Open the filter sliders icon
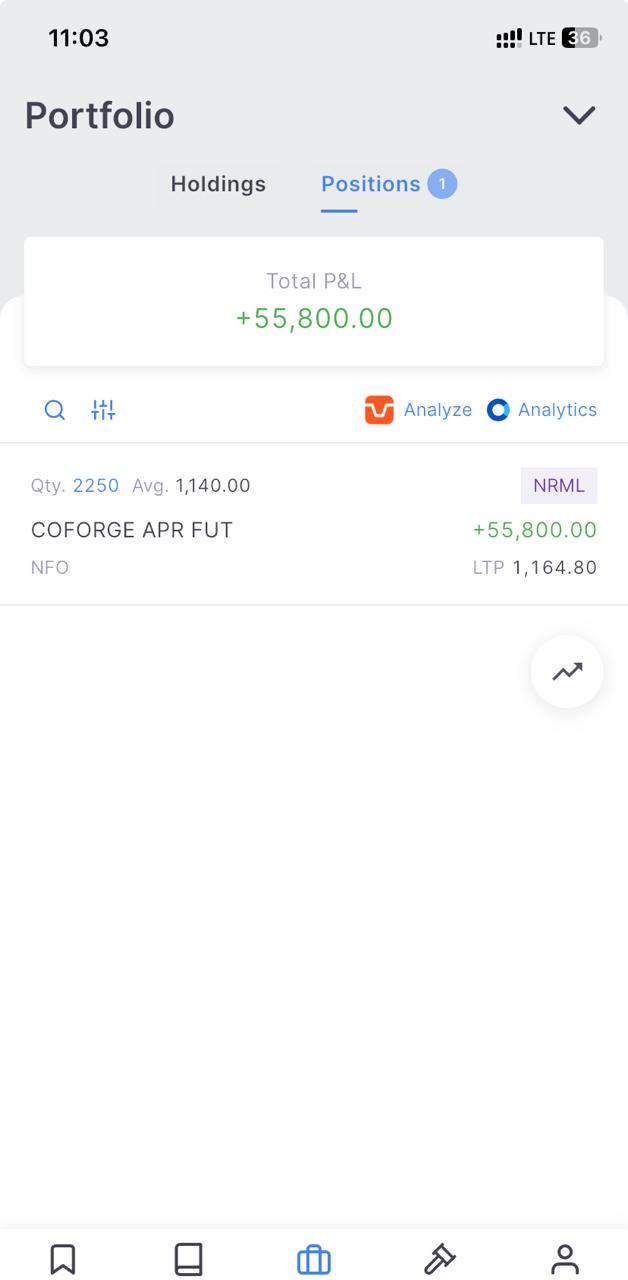Viewport: 628px width, 1280px height. 103,410
